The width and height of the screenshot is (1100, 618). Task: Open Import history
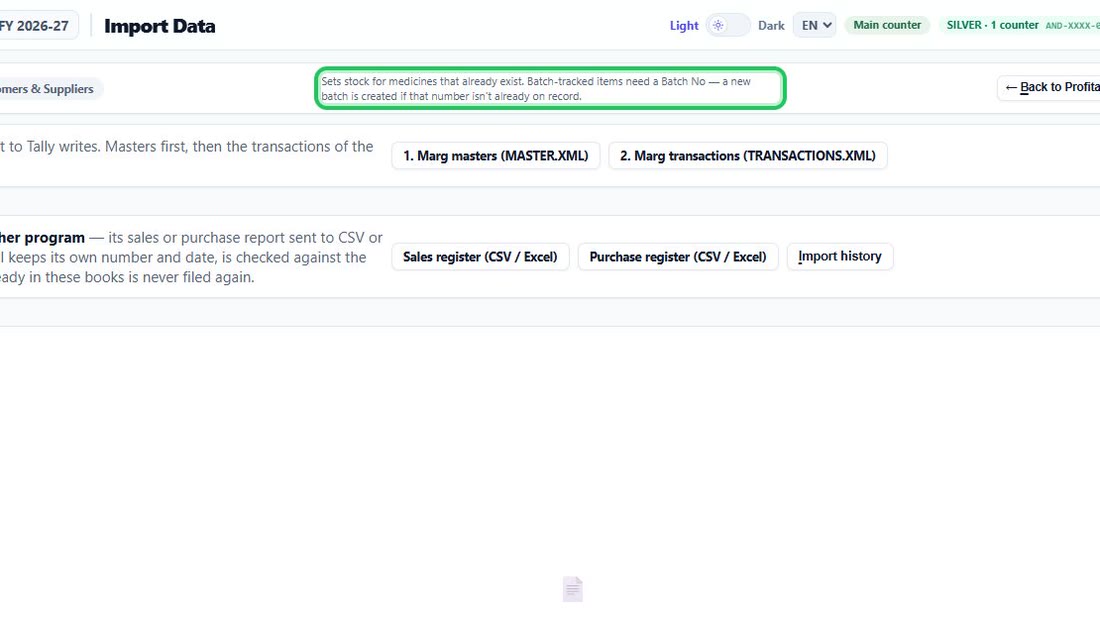[x=840, y=257]
